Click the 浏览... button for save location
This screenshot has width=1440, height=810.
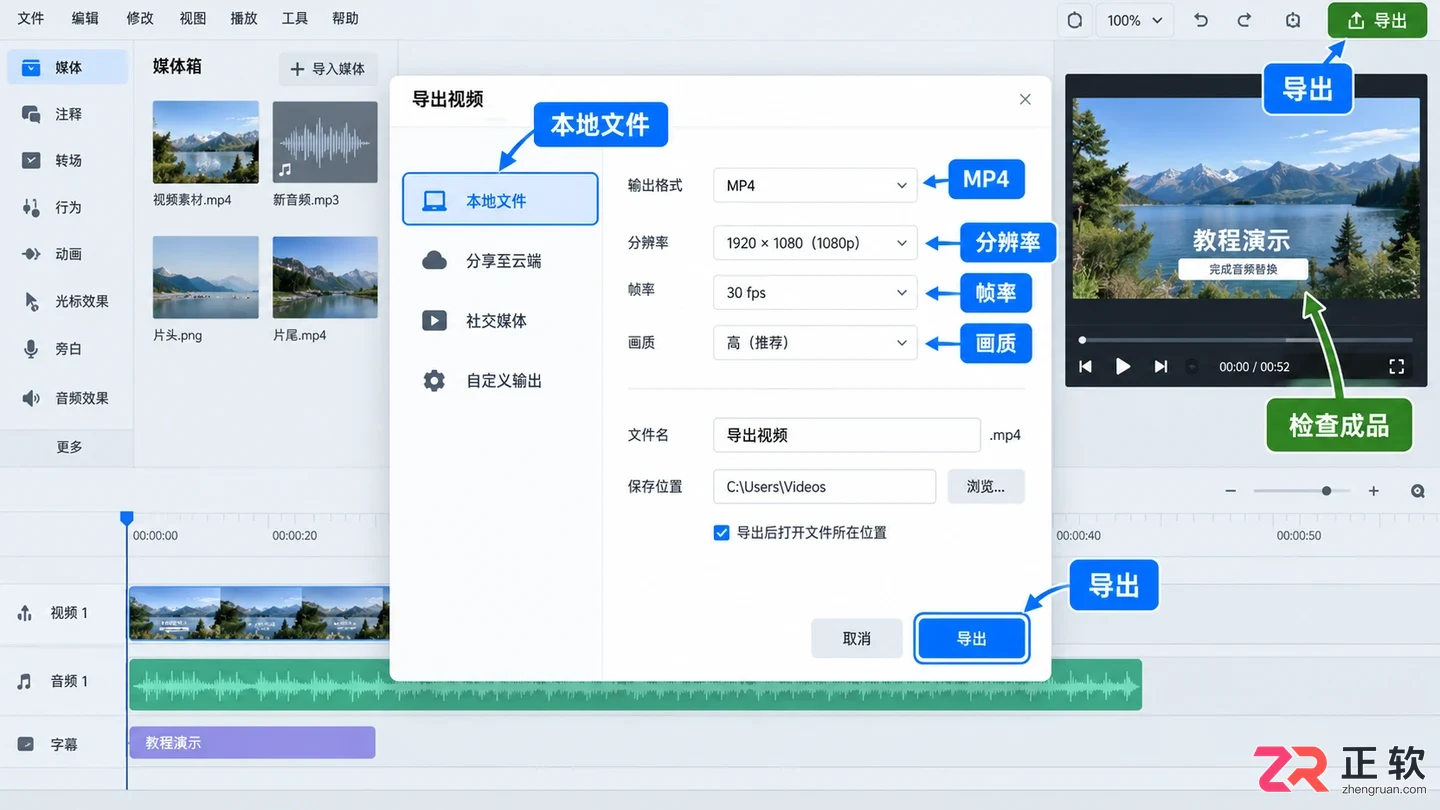click(985, 487)
